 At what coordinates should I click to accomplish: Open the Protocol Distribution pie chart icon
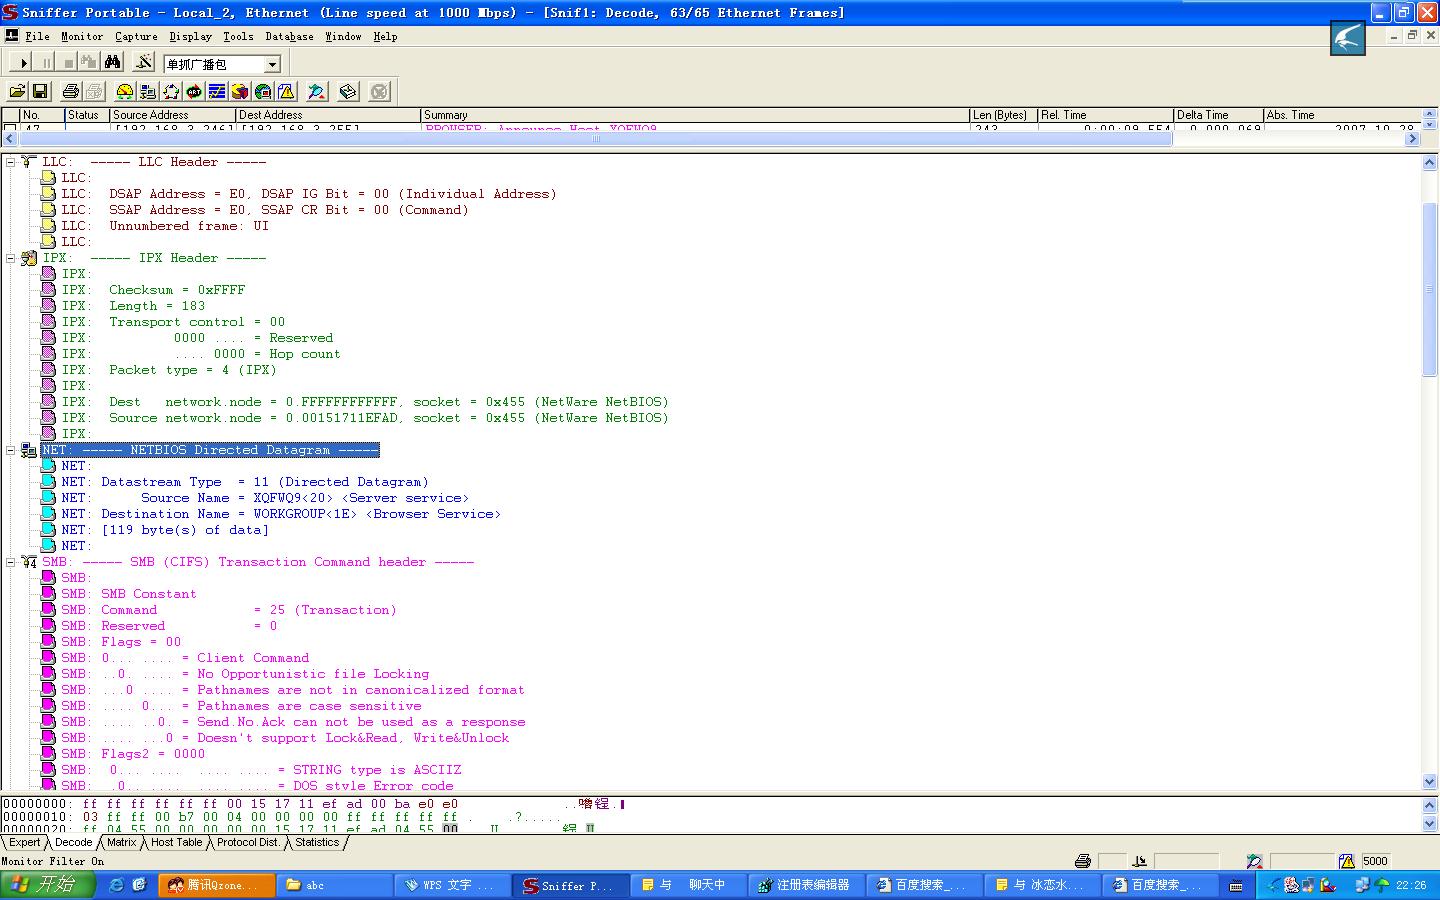click(x=240, y=92)
